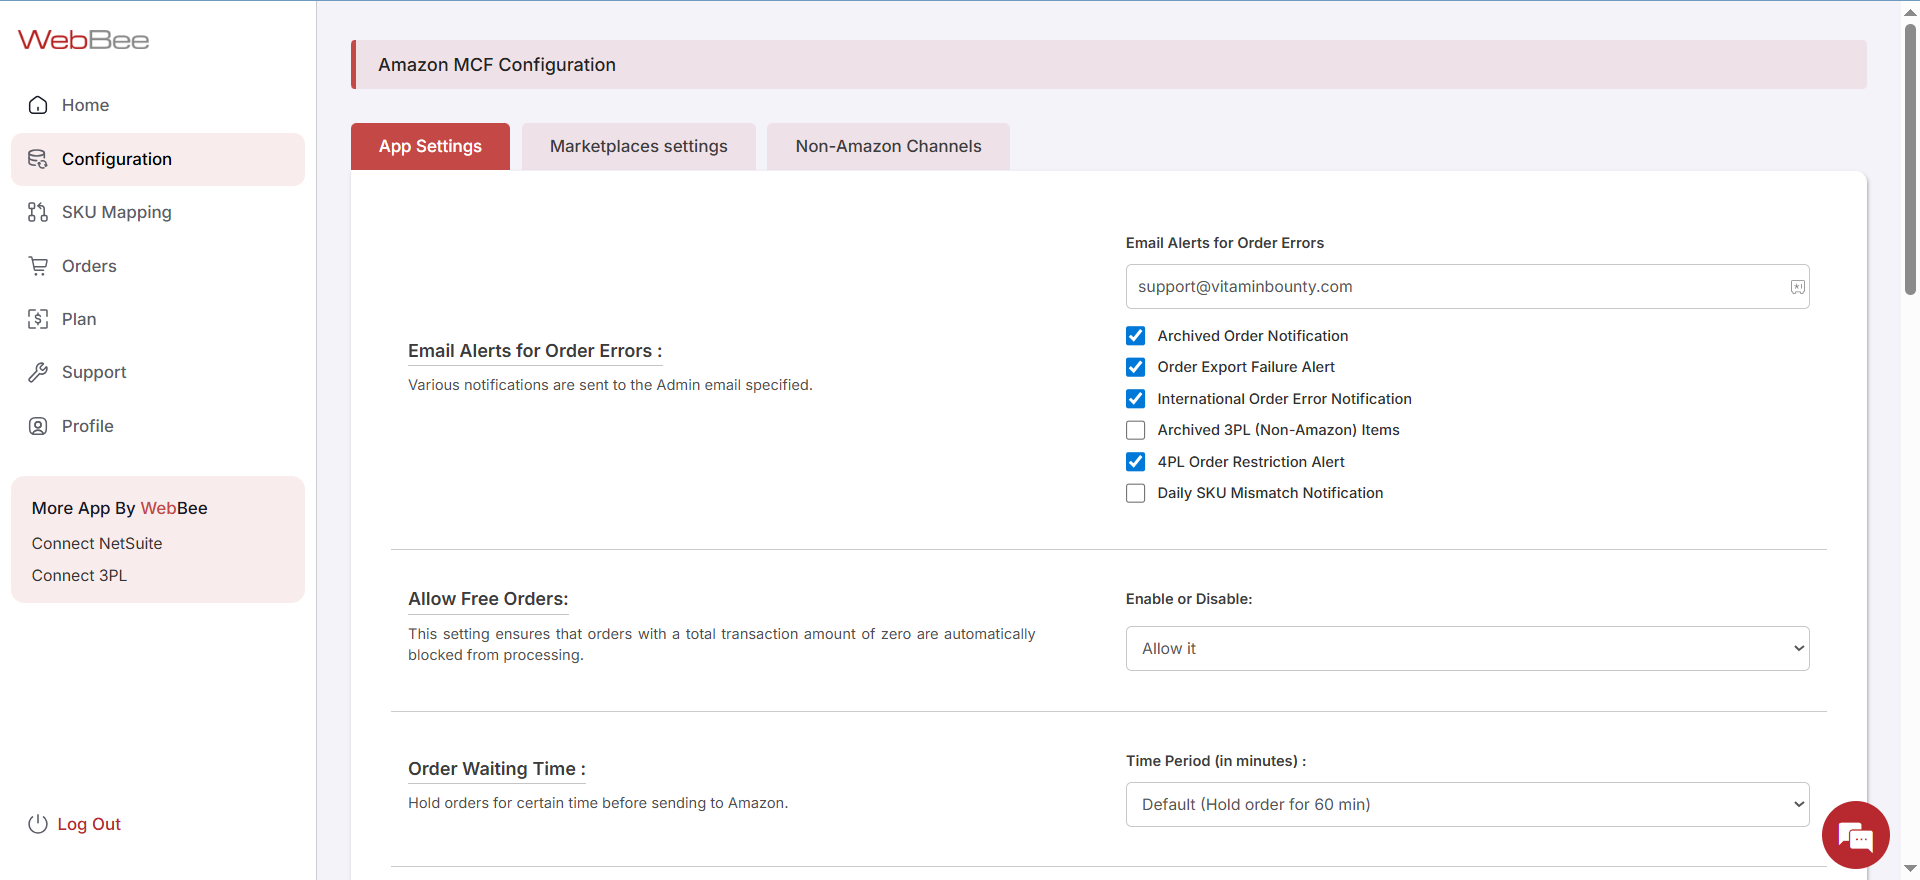Click the SKU Mapping sidebar icon

pos(38,212)
